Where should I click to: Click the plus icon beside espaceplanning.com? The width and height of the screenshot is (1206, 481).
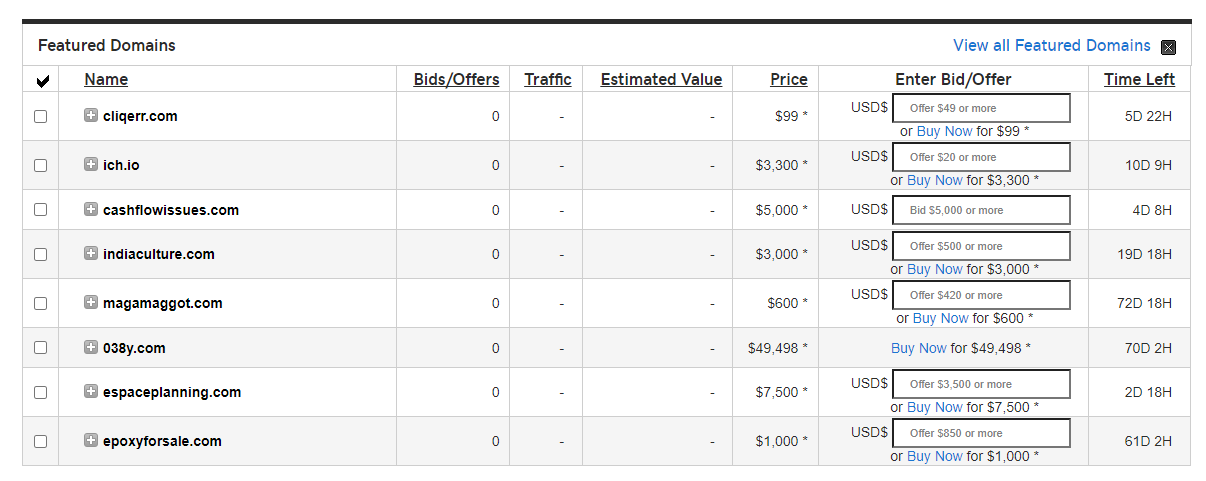pyautogui.click(x=91, y=391)
